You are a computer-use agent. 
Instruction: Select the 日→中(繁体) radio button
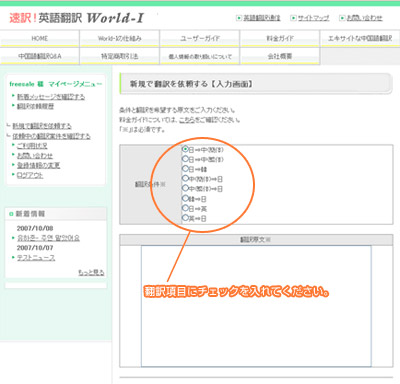tap(185, 159)
